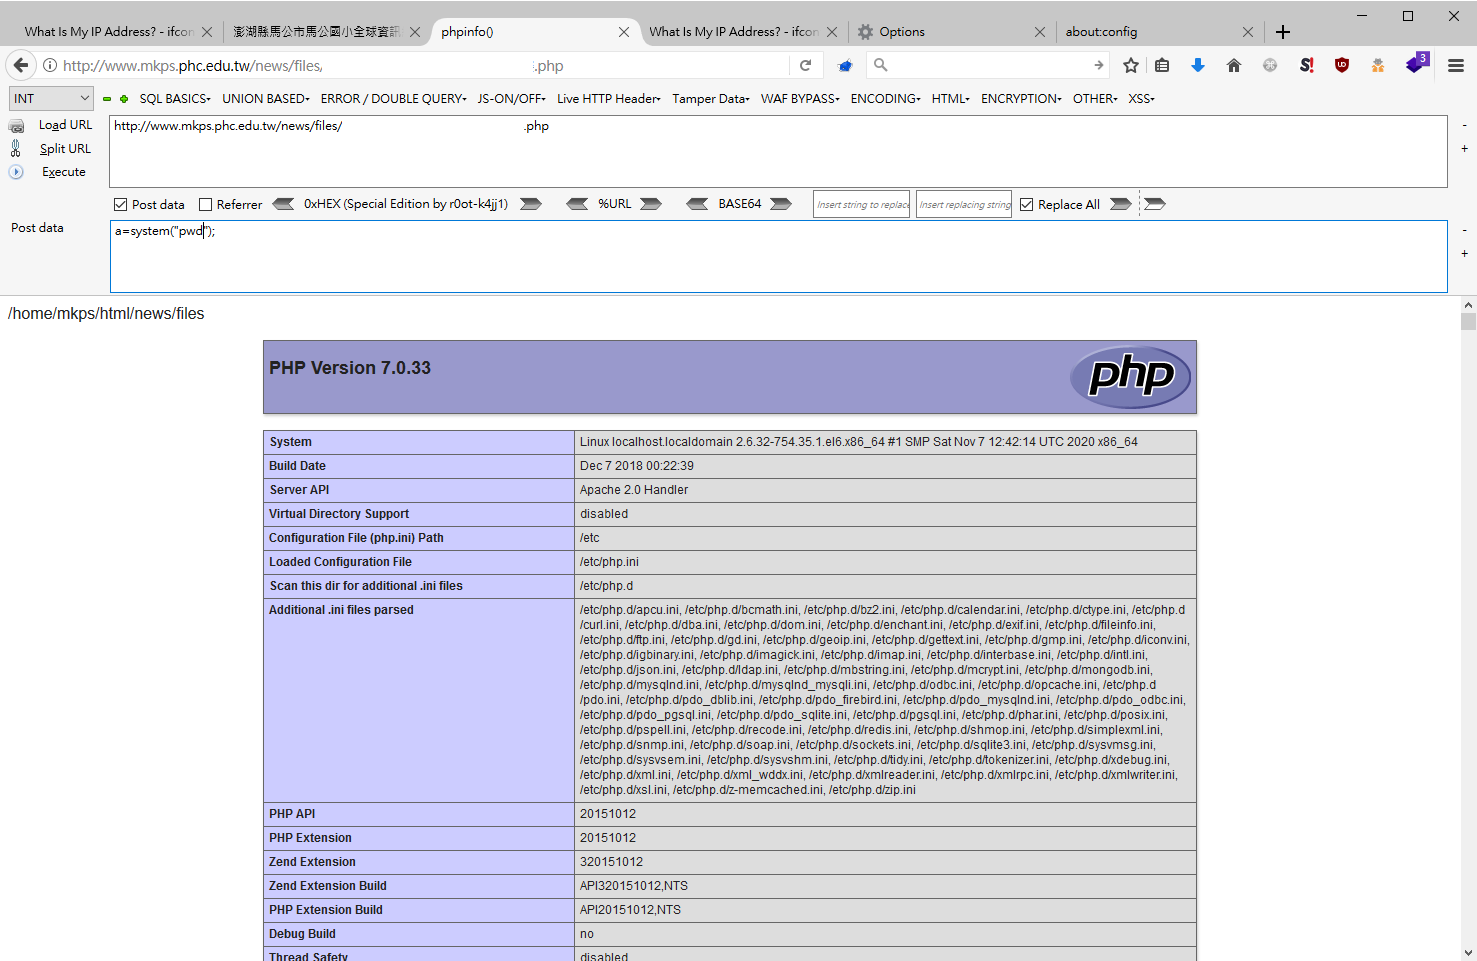Image resolution: width=1477 pixels, height=961 pixels.
Task: Go to the Home page icon
Action: [x=1234, y=65]
